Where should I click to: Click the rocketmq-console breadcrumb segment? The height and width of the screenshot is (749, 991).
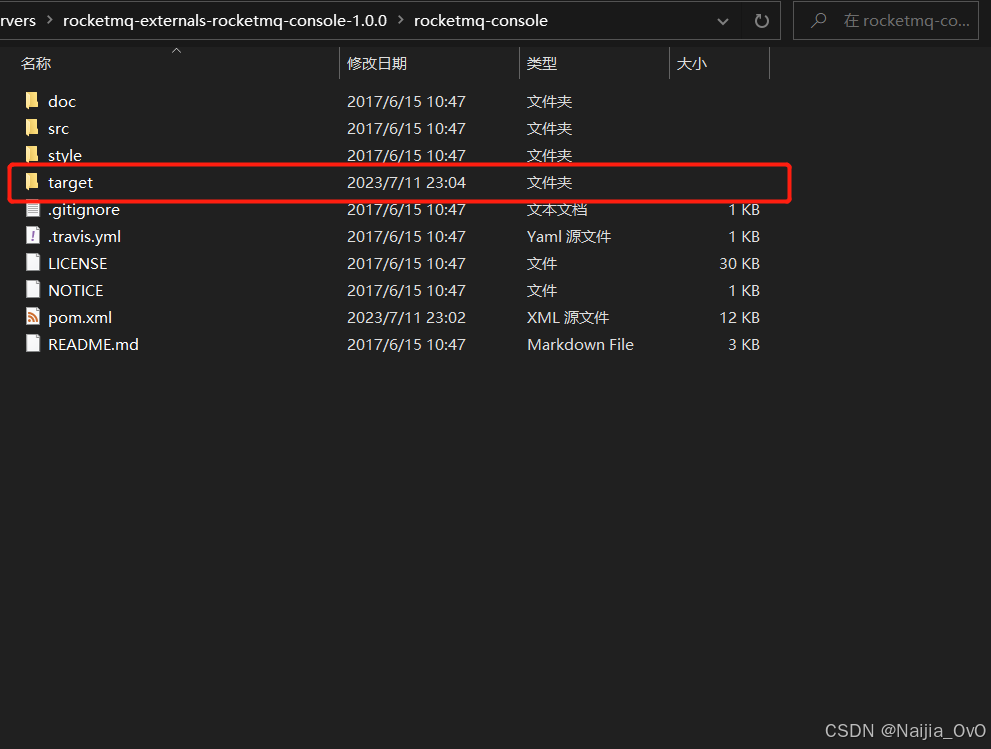(481, 21)
